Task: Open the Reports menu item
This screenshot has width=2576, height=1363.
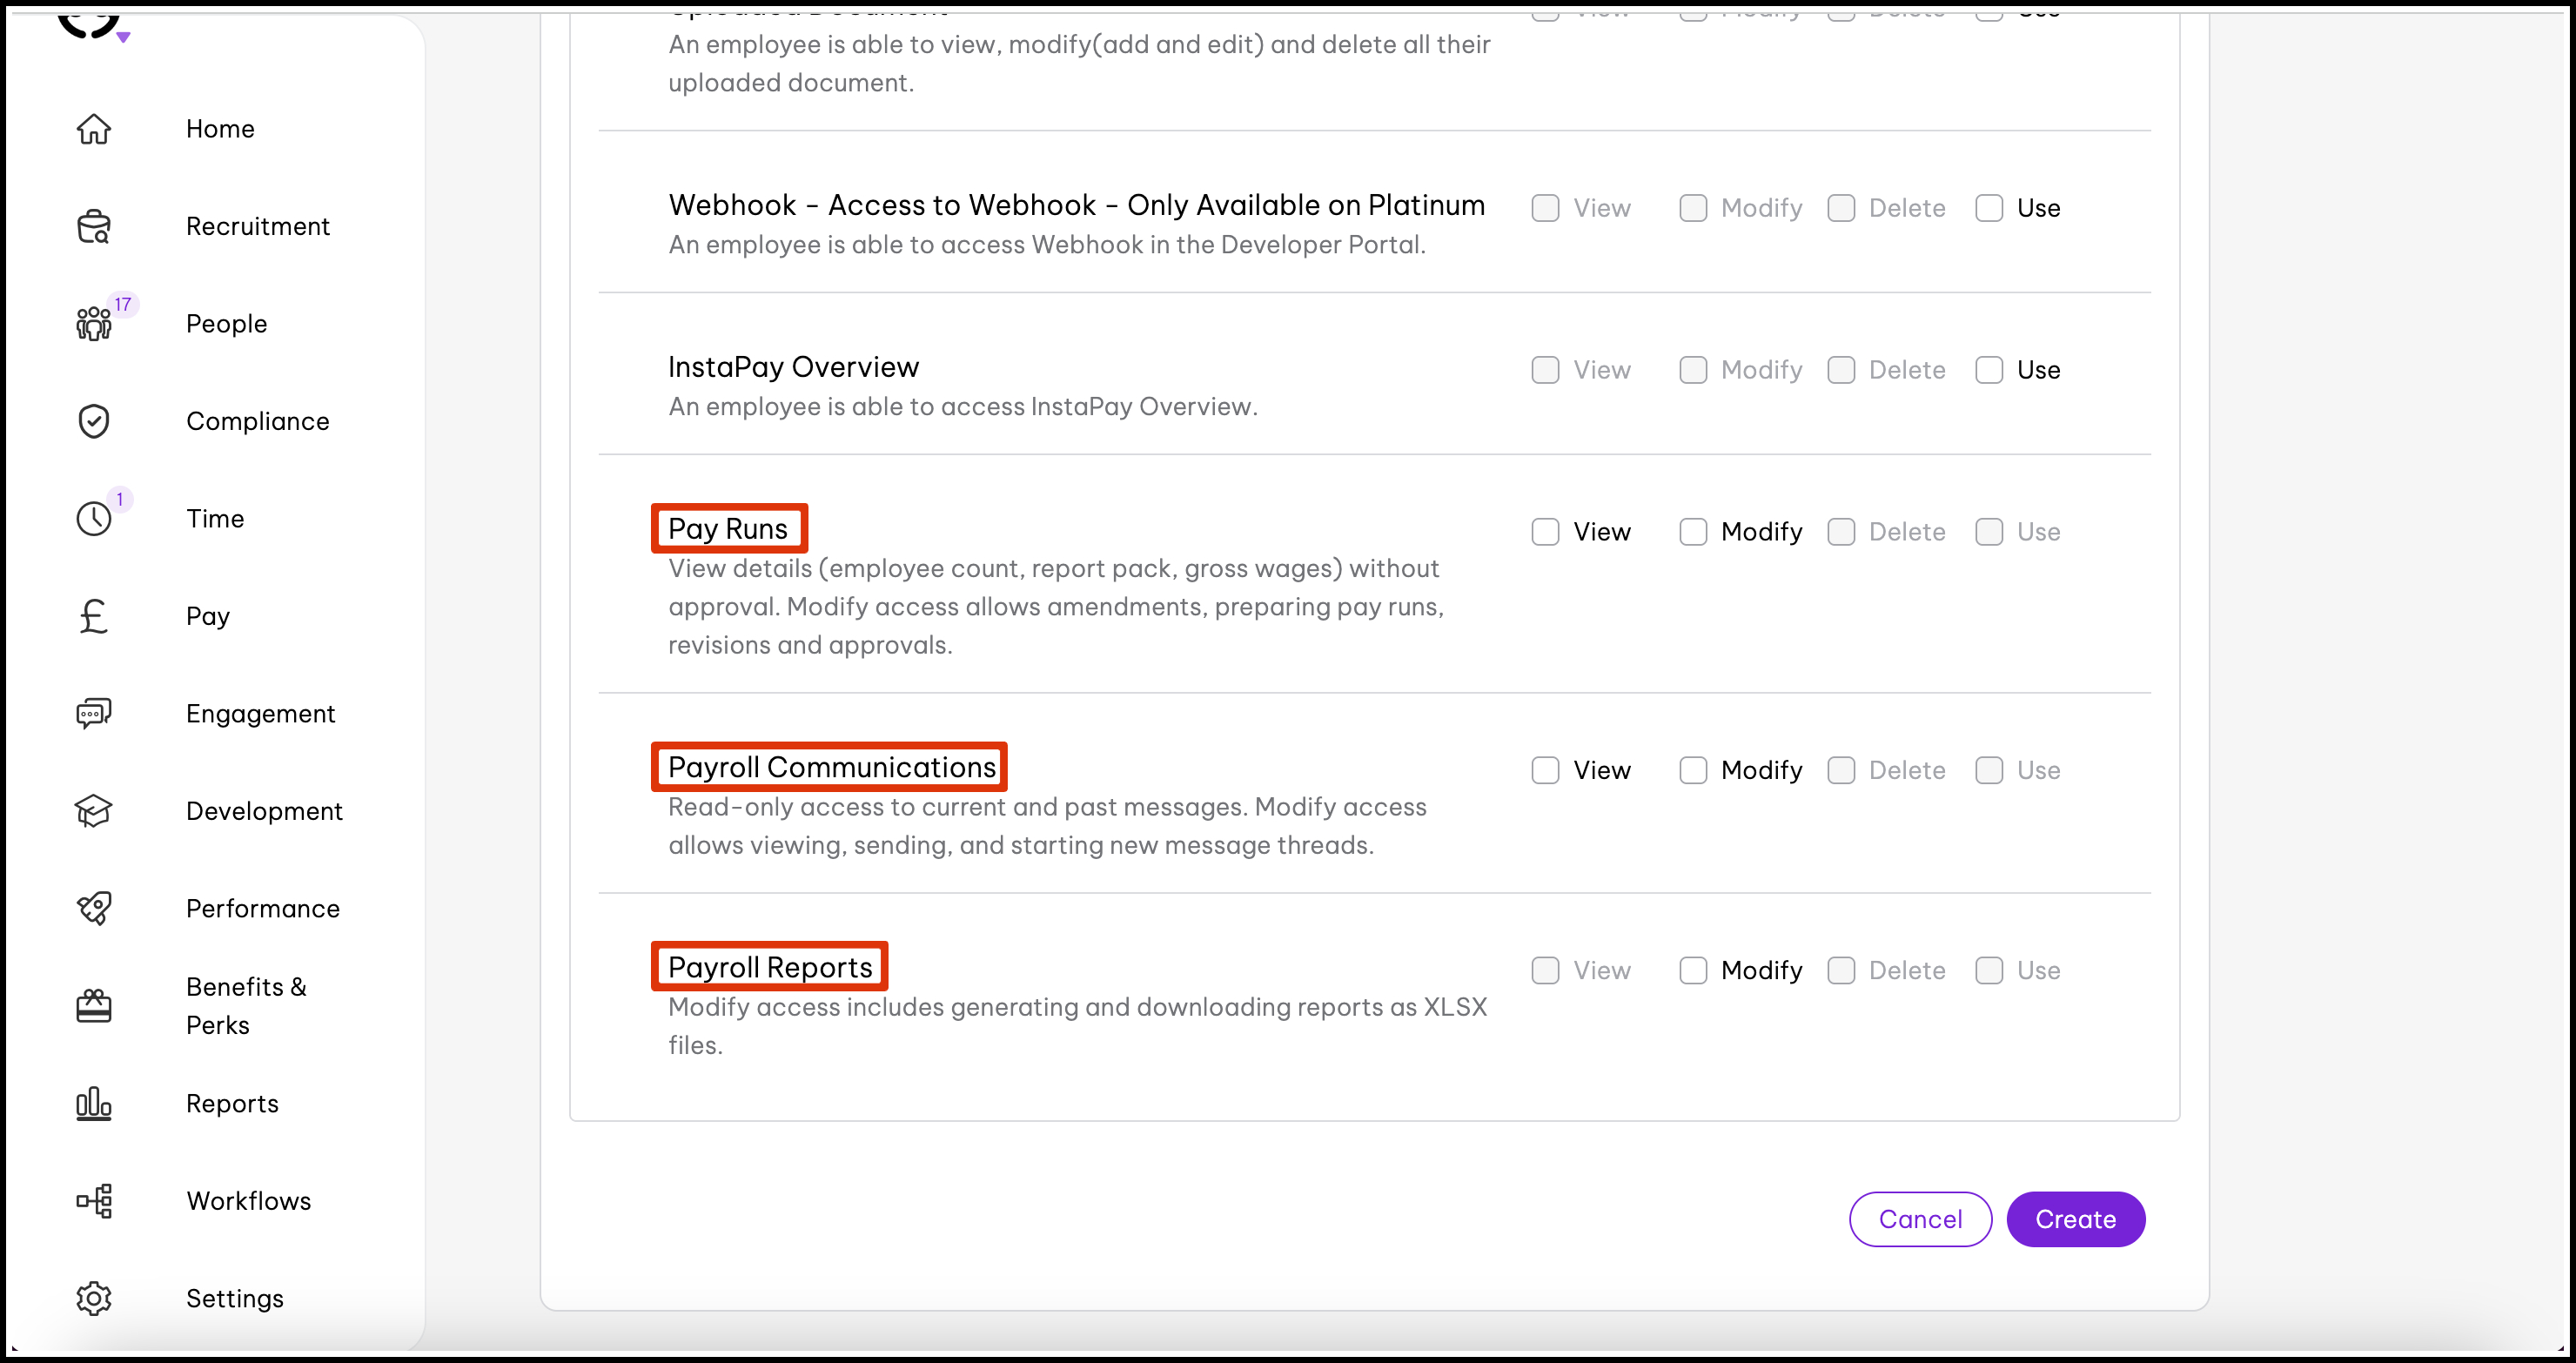Action: pos(232,1103)
